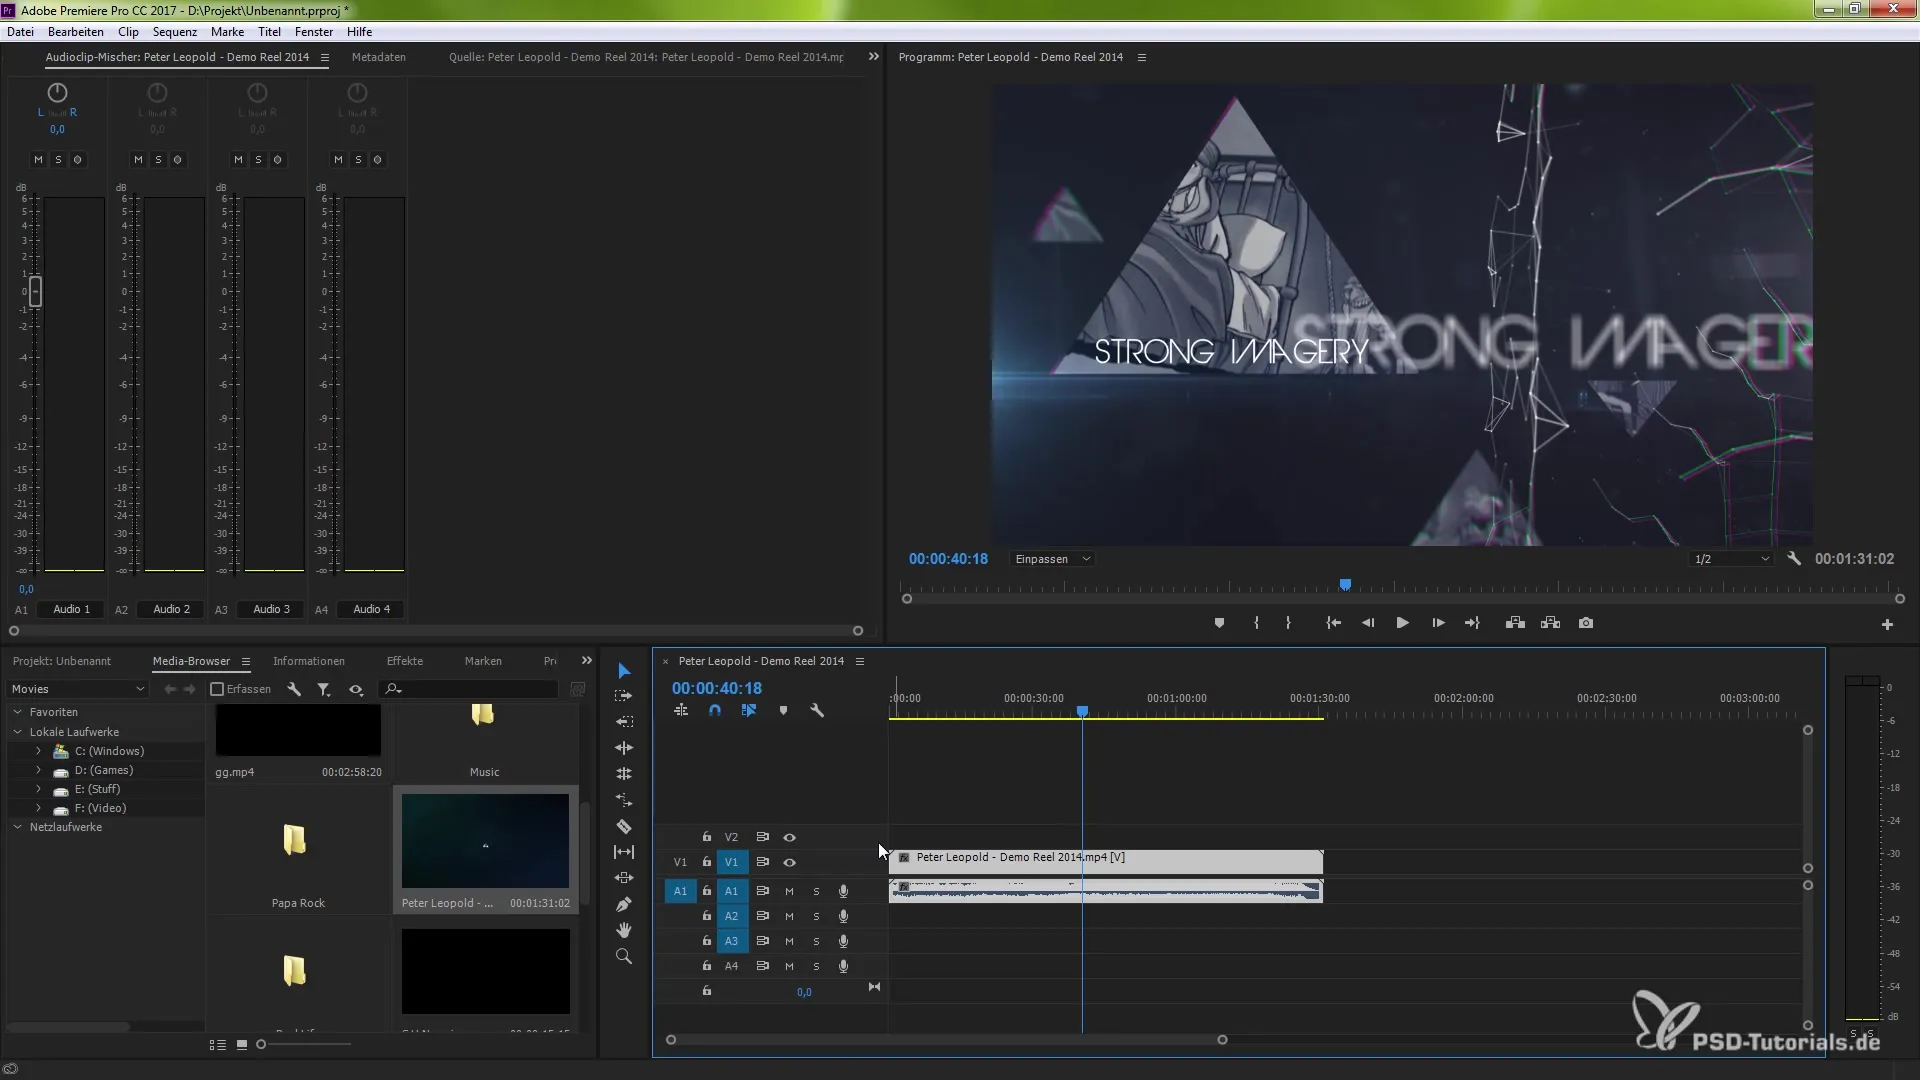Expand the C: (Windows) drive
This screenshot has height=1080, width=1920.
pos(38,751)
